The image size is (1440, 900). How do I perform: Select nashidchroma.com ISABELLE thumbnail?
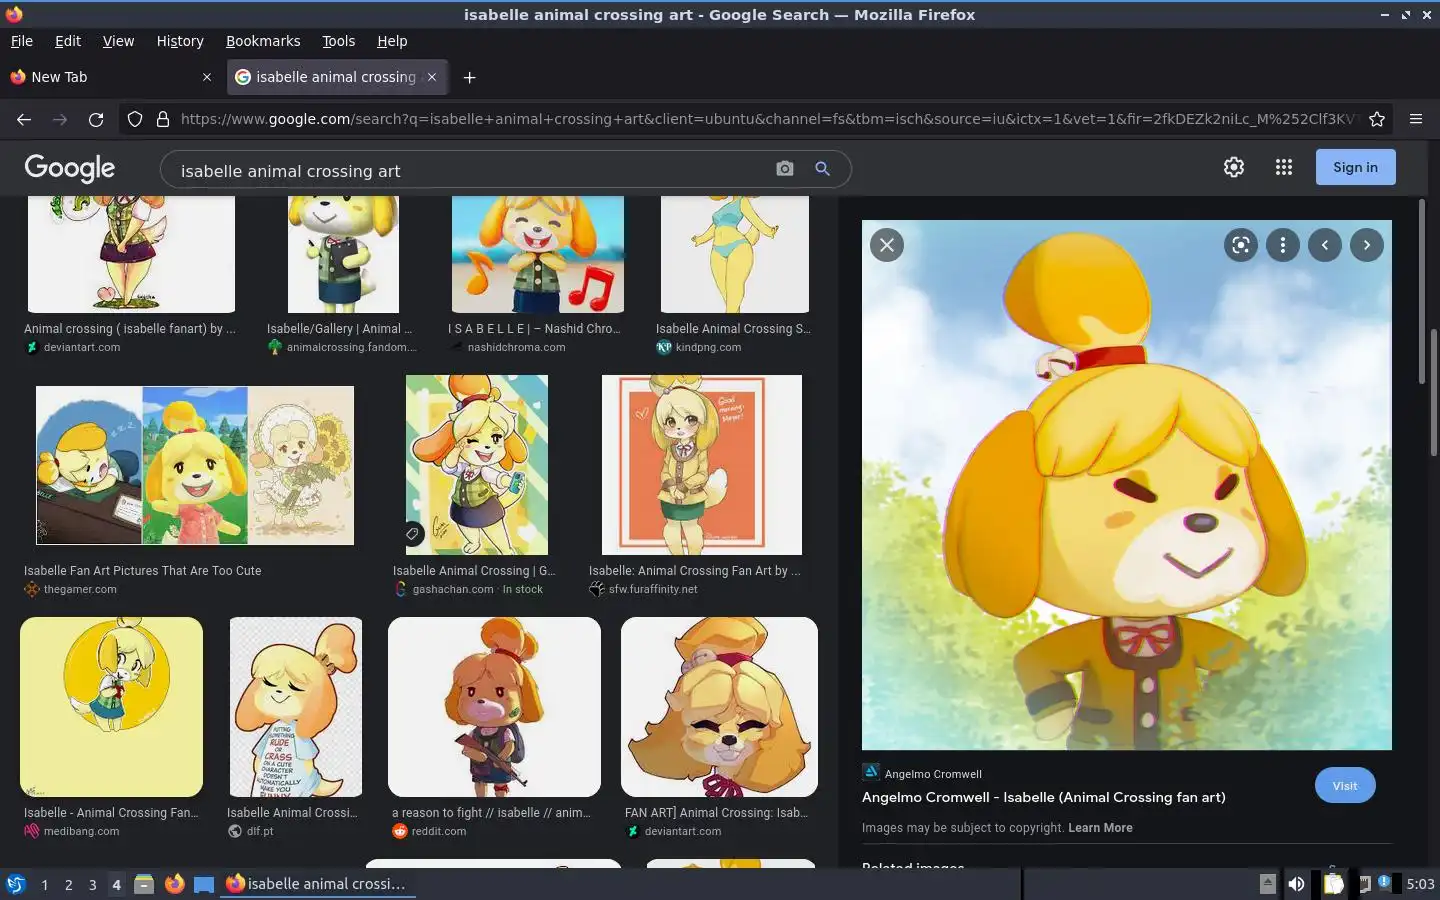pyautogui.click(x=538, y=254)
